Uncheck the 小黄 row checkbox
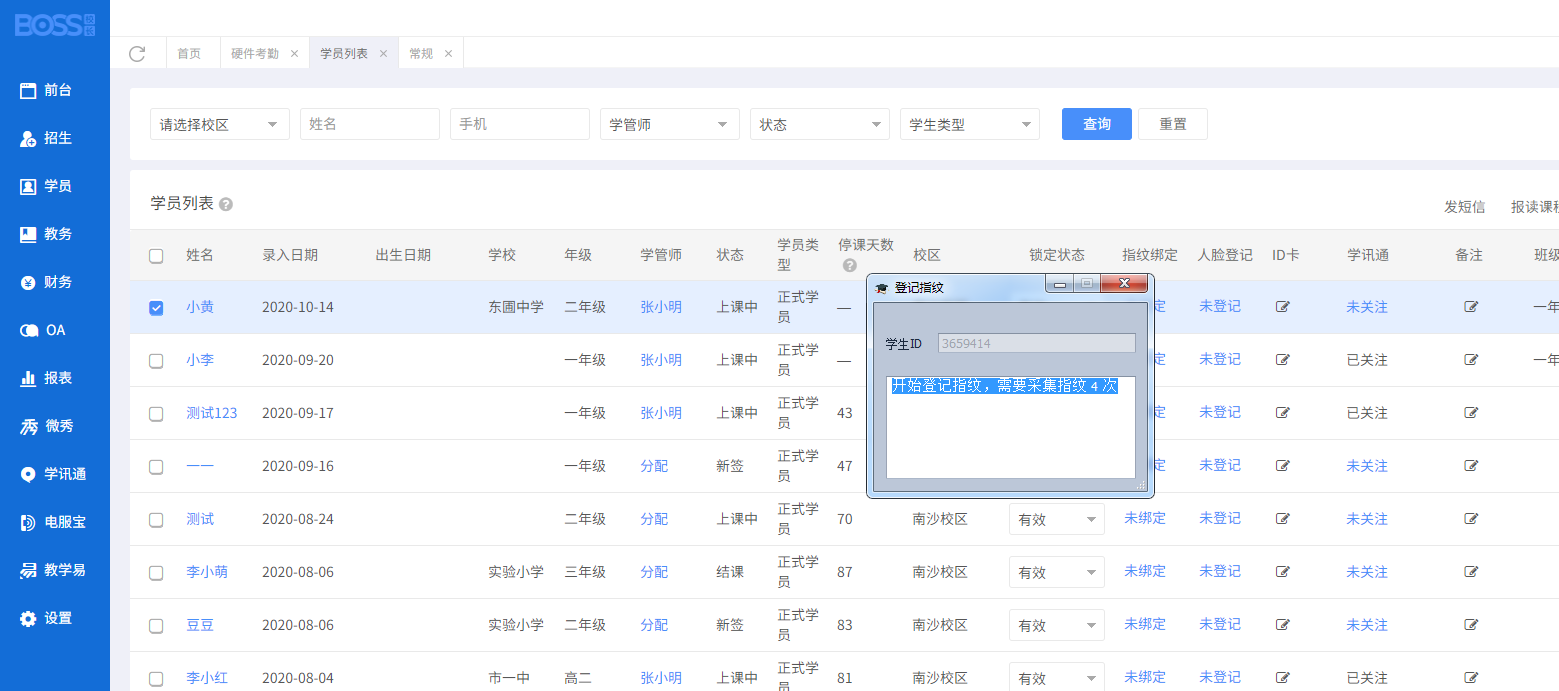The height and width of the screenshot is (691, 1559). pos(156,308)
